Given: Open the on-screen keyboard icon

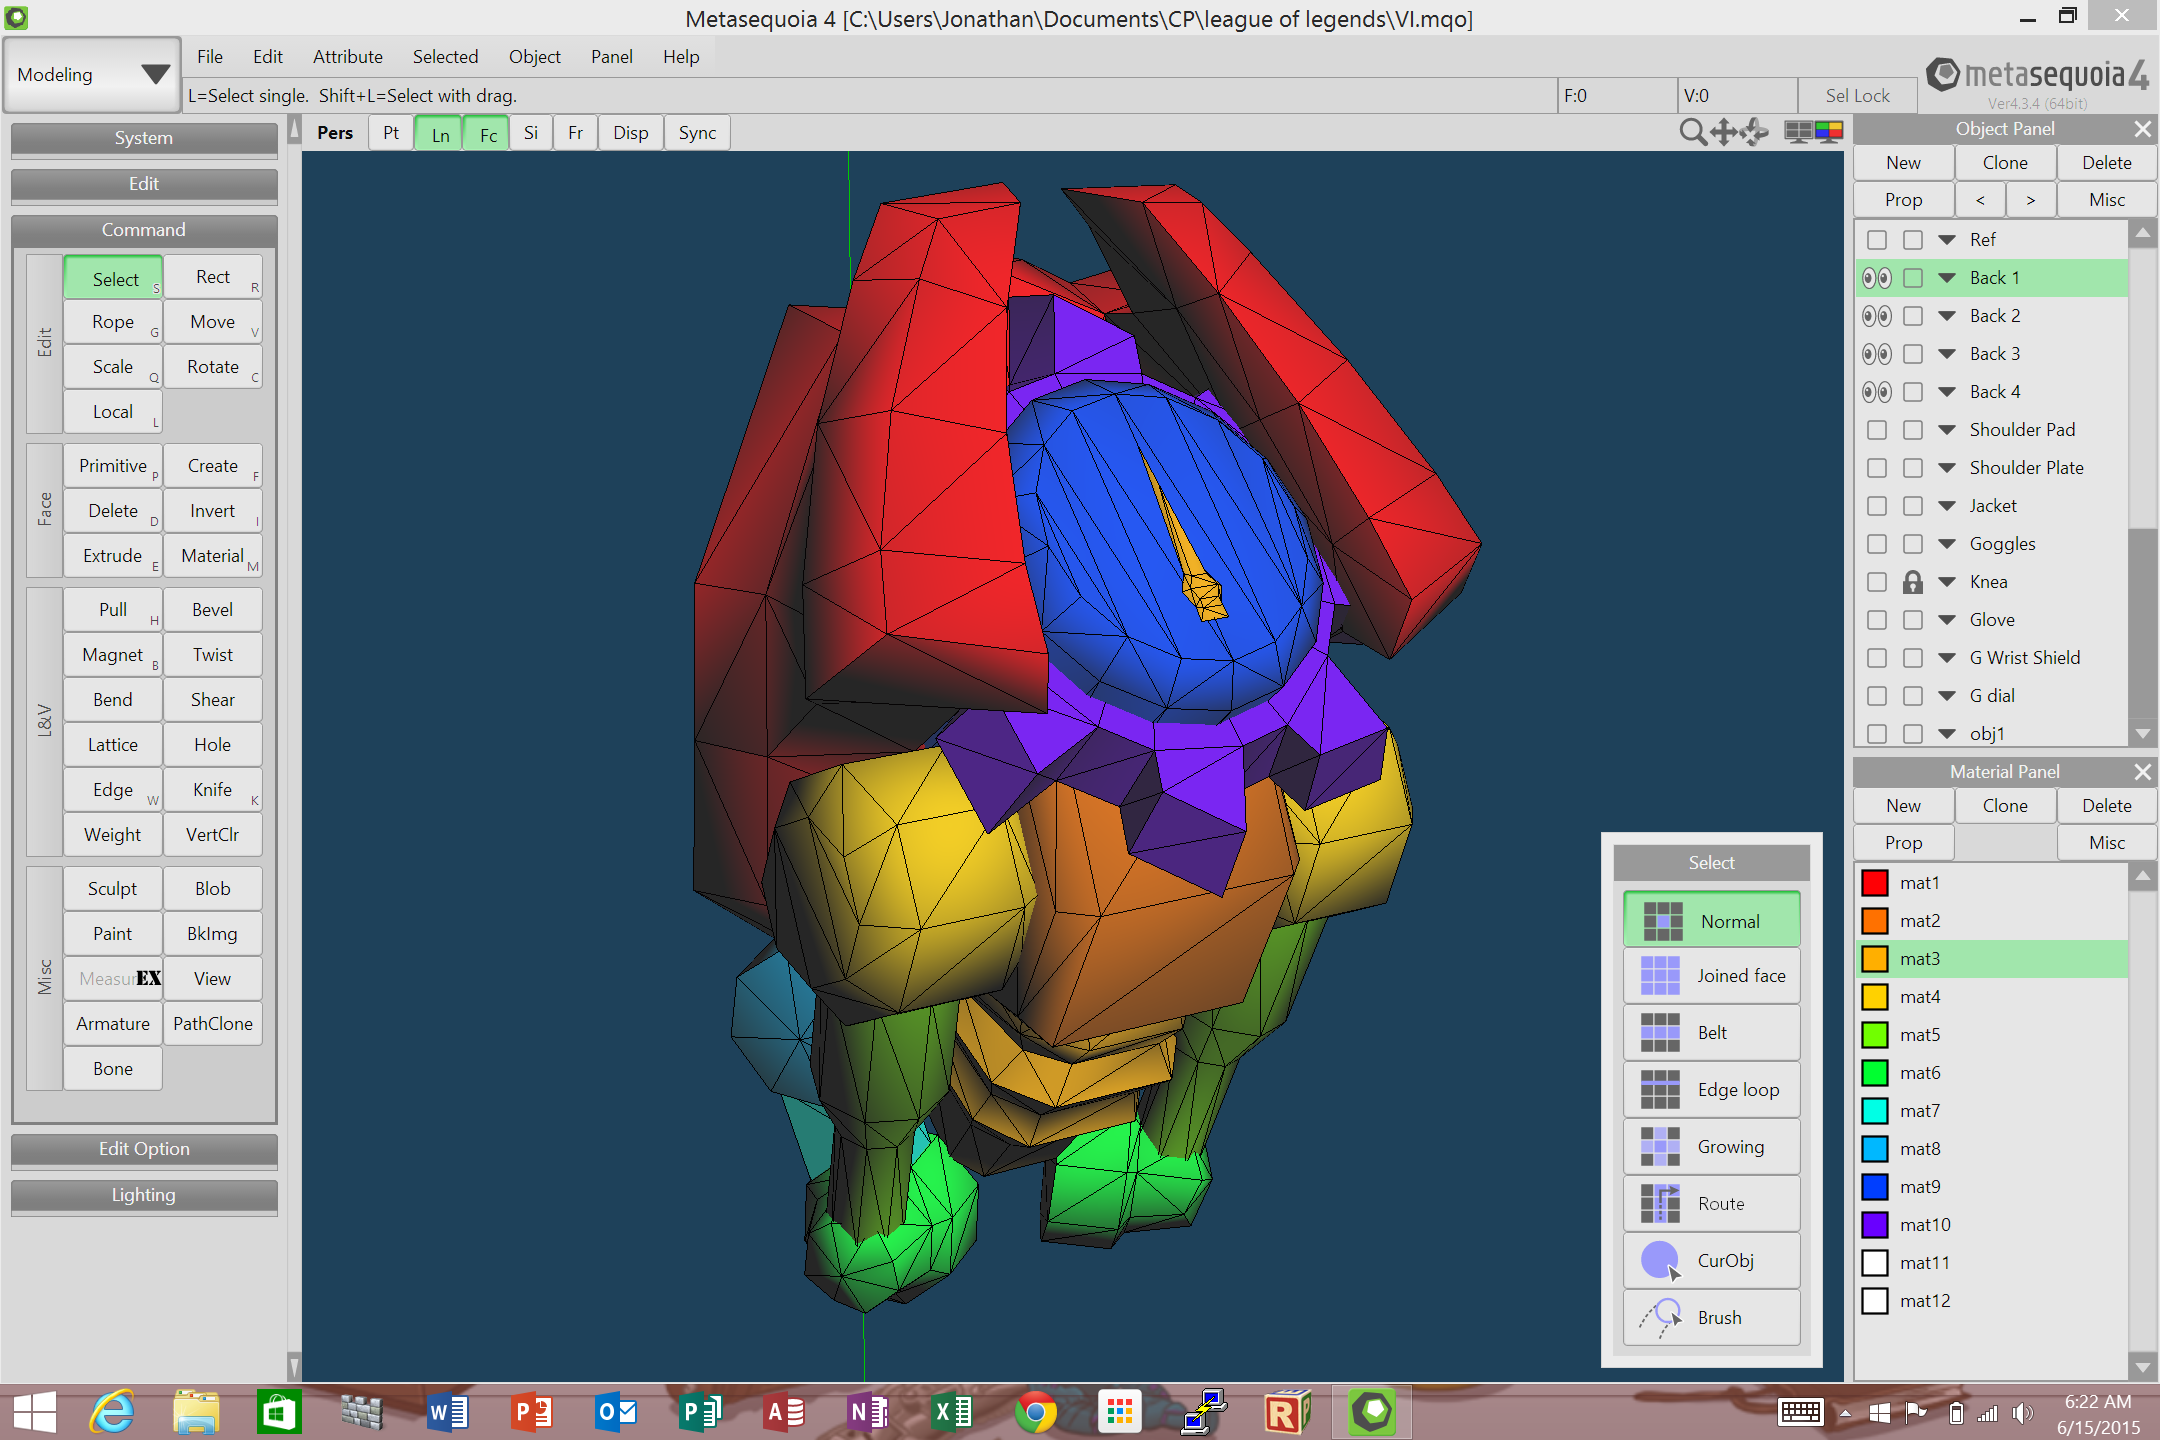Looking at the screenshot, I should pyautogui.click(x=1800, y=1412).
